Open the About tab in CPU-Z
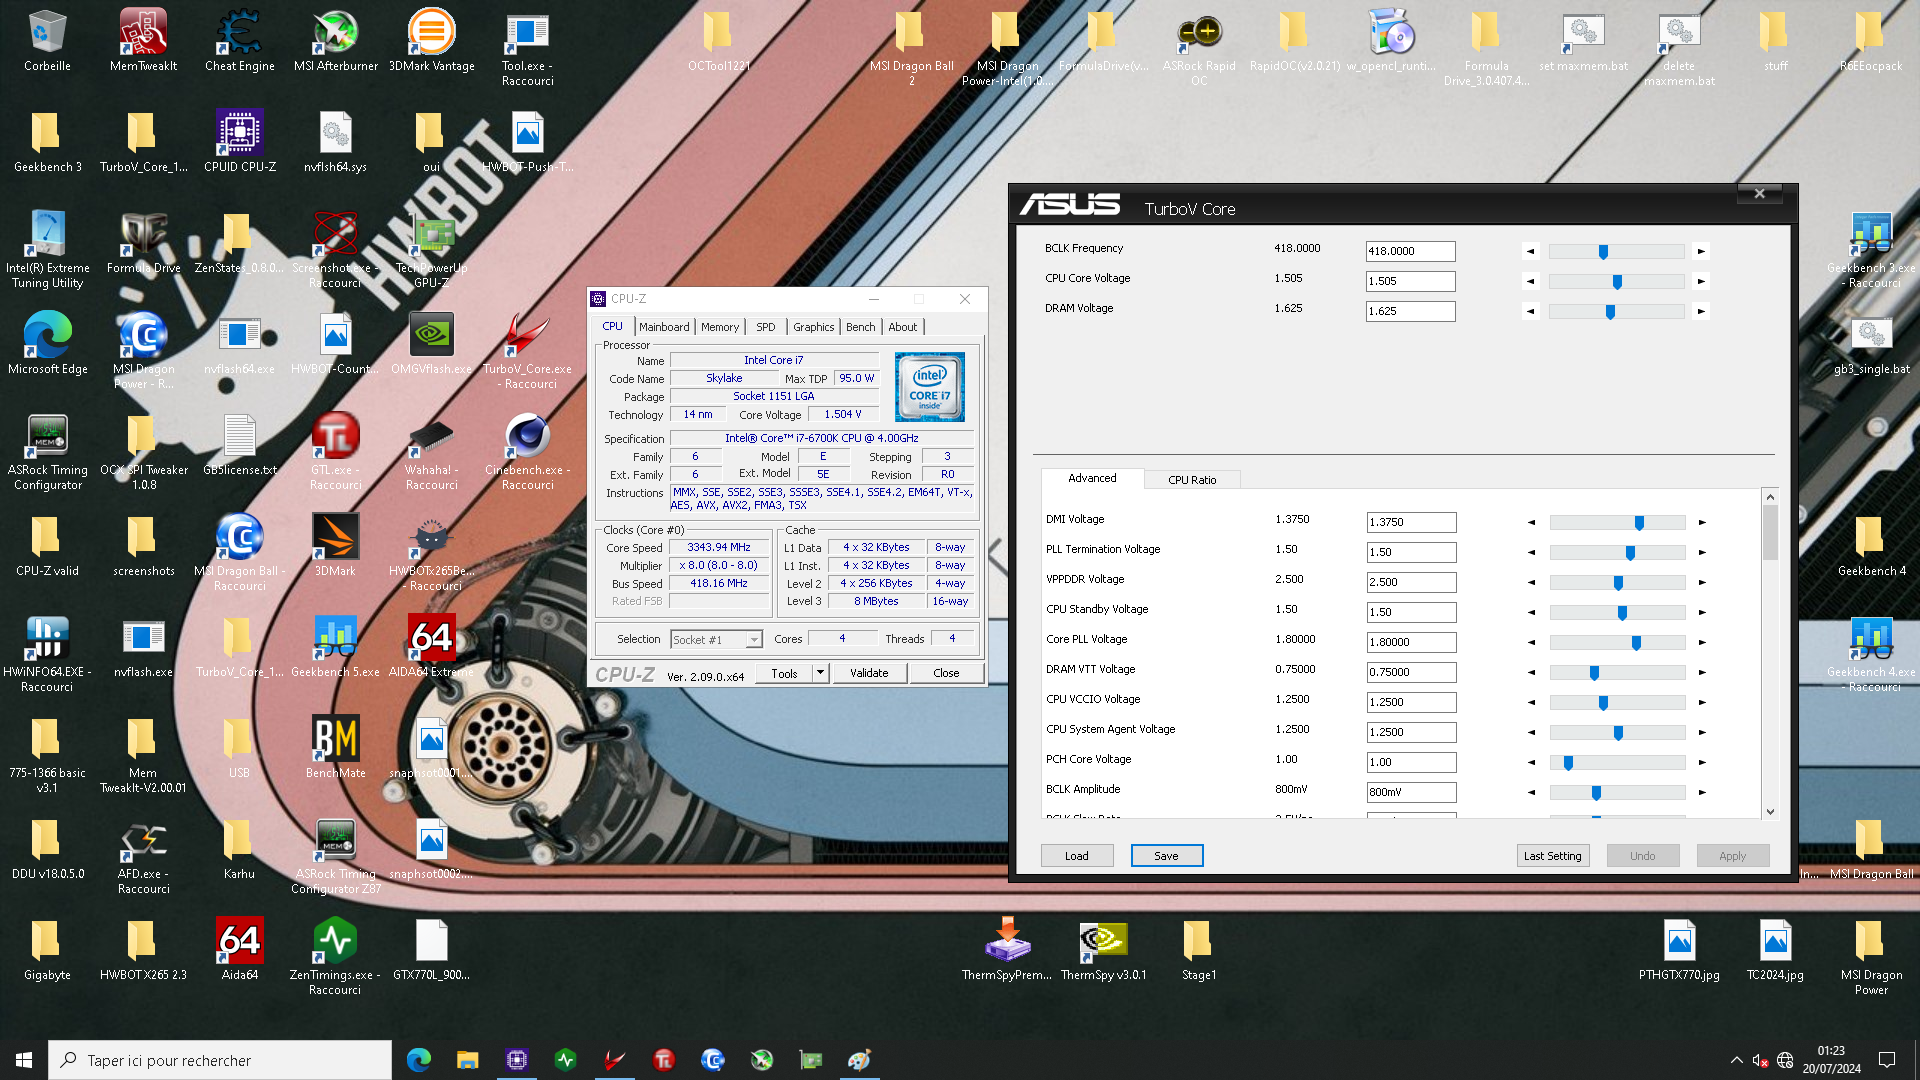This screenshot has height=1080, width=1920. tap(902, 327)
